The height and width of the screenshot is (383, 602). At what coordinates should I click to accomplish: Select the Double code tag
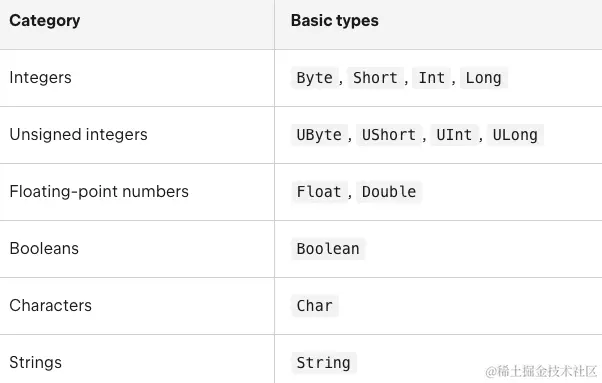click(x=389, y=192)
